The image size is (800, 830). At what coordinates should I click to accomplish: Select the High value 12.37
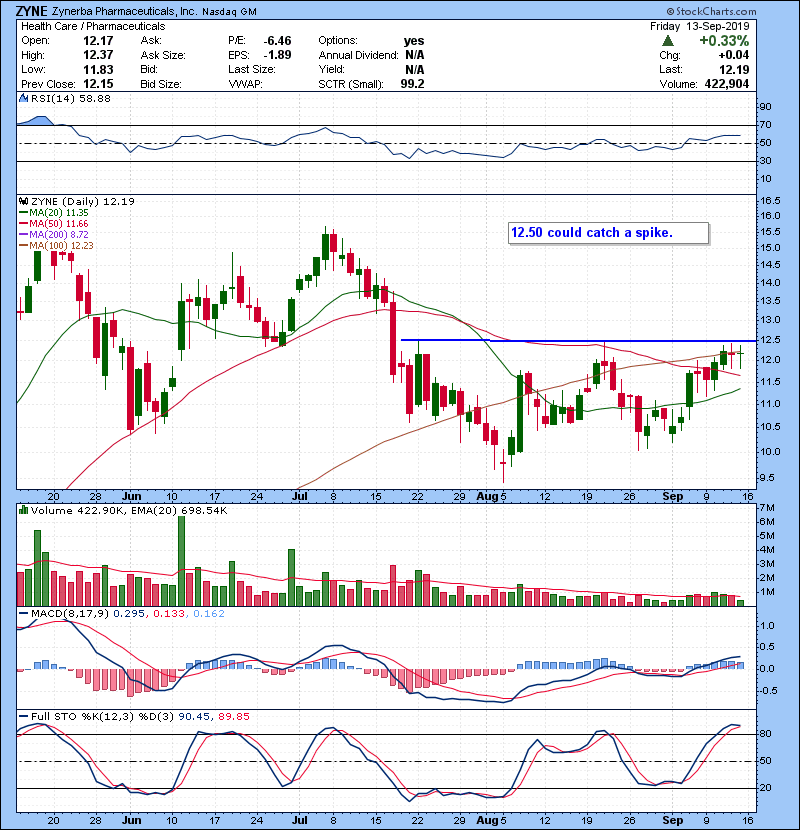(98, 55)
